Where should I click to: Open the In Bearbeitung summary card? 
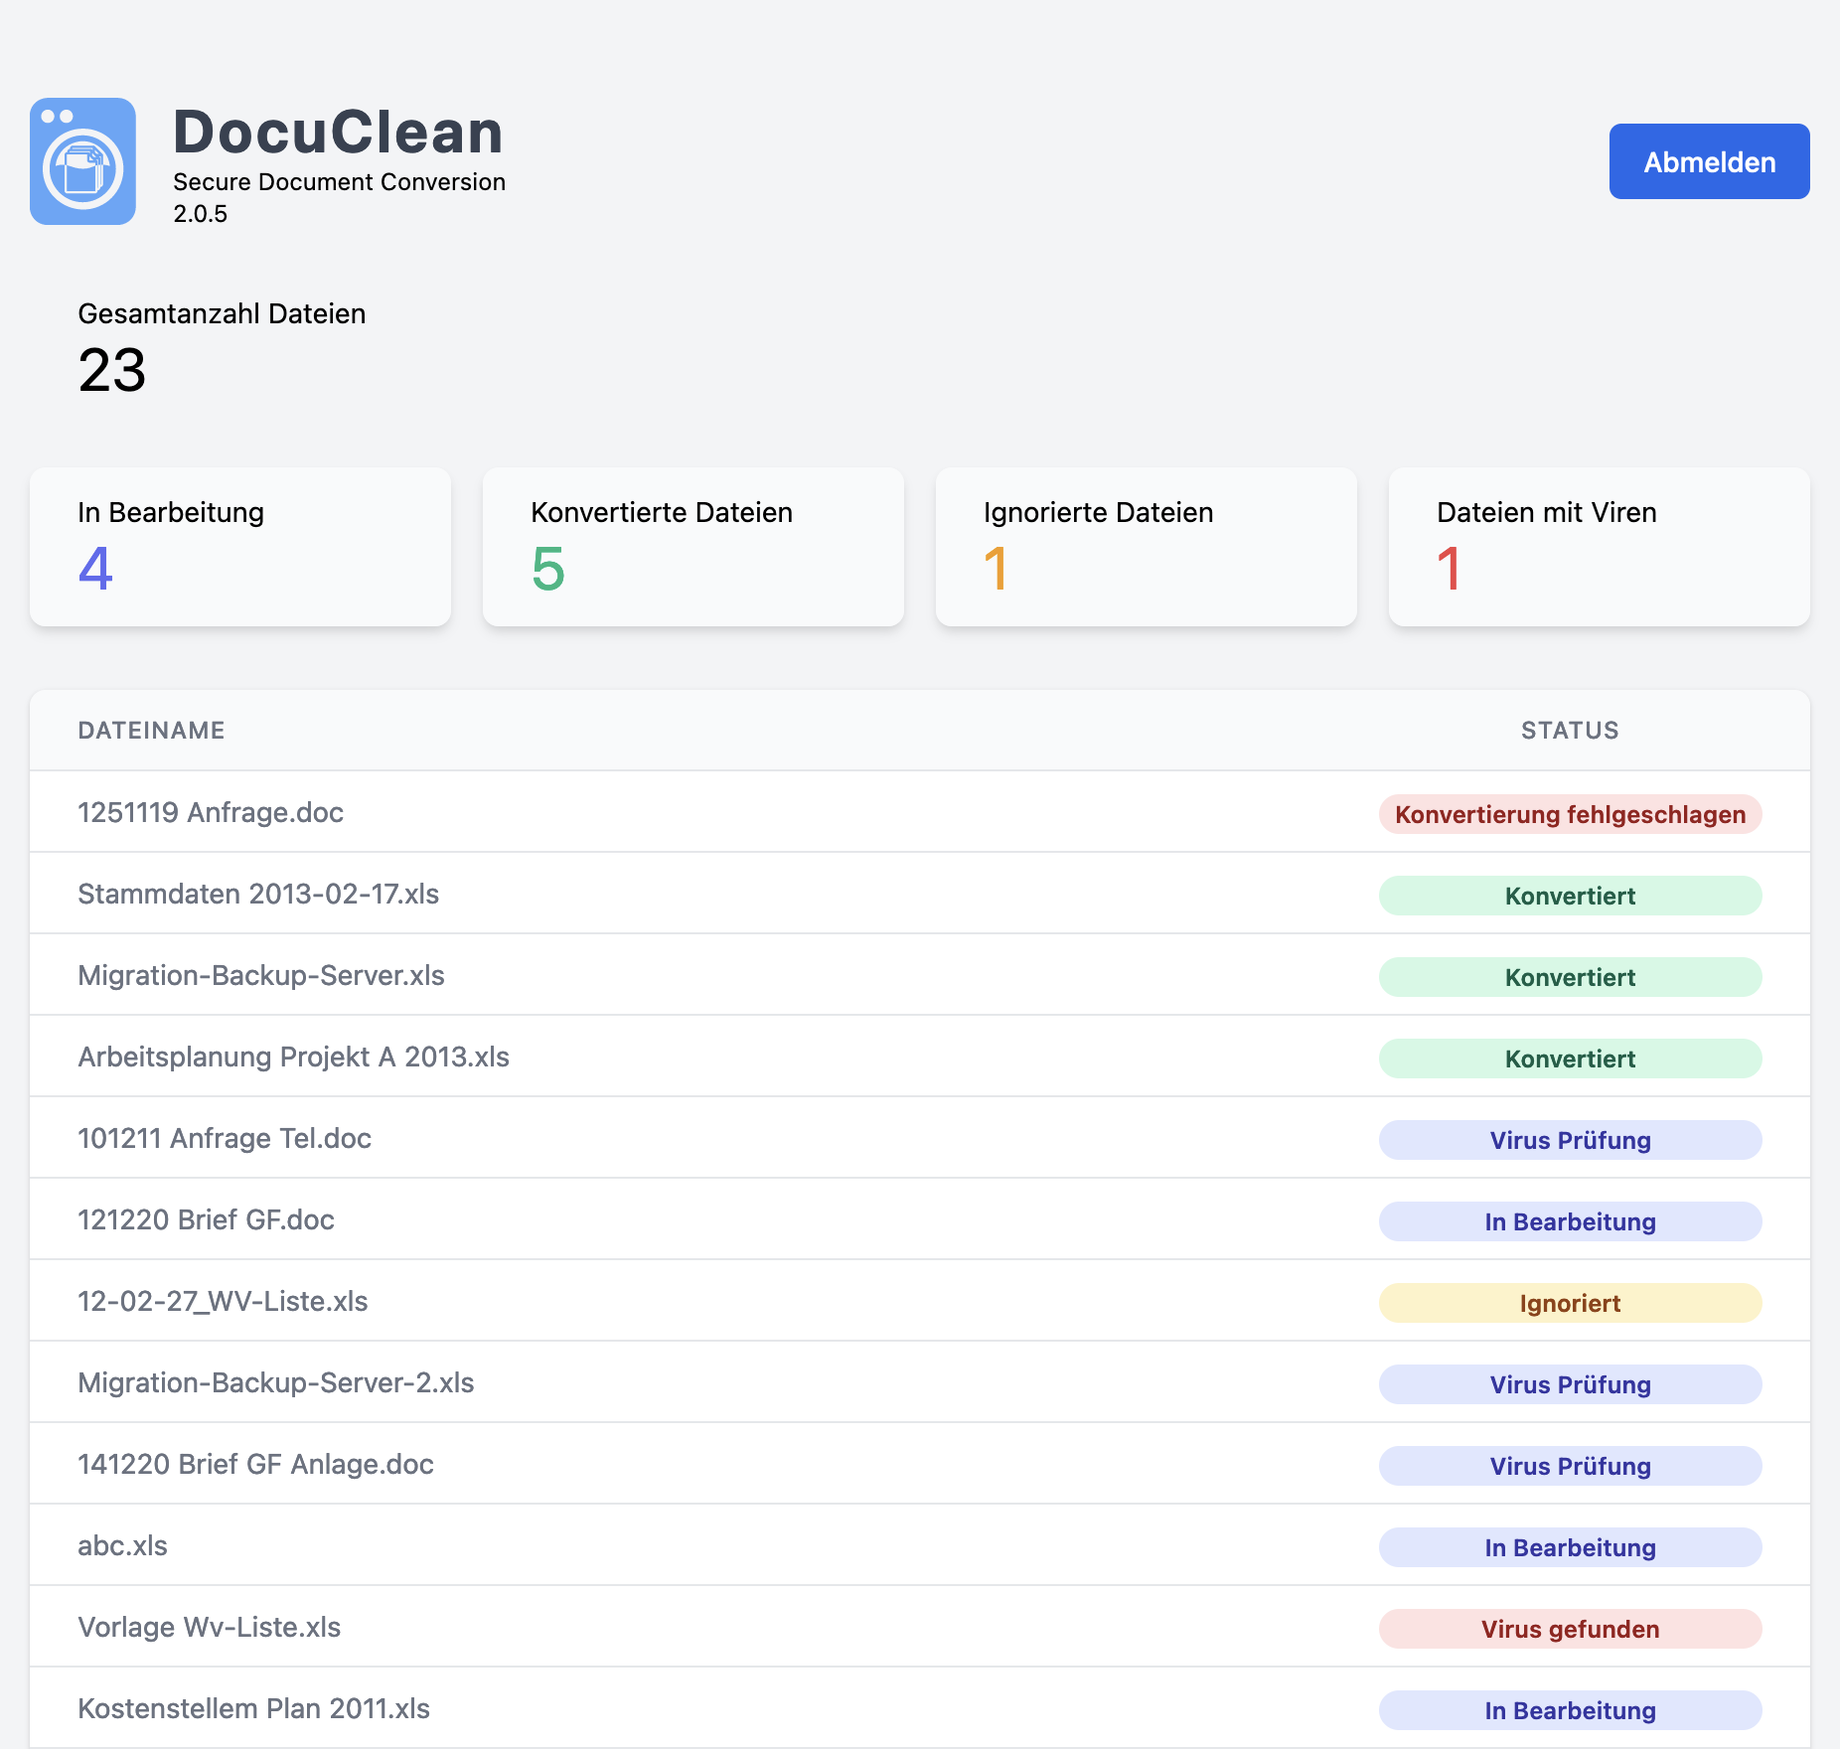point(240,547)
